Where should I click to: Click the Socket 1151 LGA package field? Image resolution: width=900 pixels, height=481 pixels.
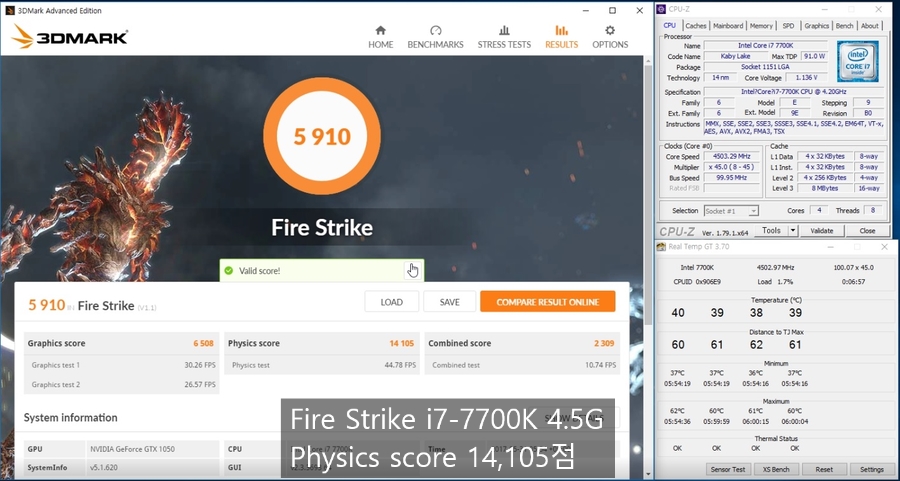[x=765, y=67]
